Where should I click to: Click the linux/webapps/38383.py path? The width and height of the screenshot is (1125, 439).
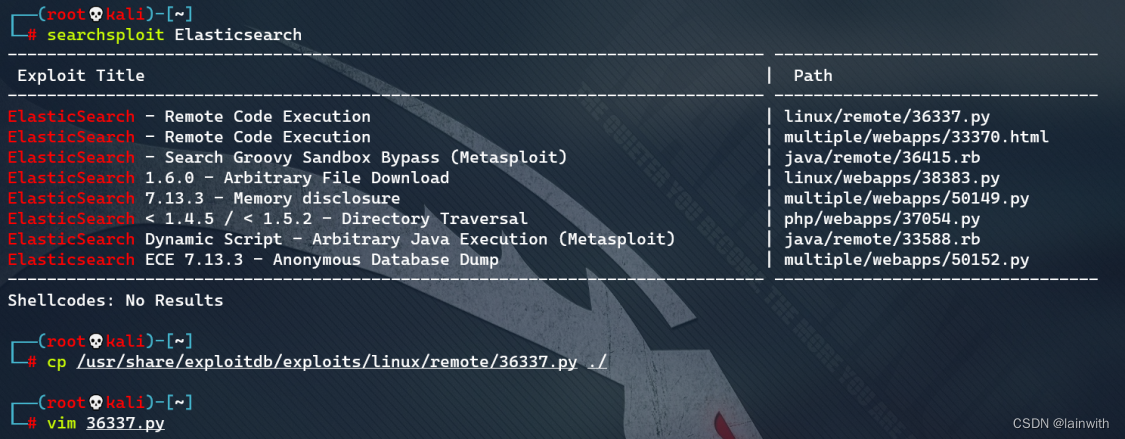click(x=892, y=178)
